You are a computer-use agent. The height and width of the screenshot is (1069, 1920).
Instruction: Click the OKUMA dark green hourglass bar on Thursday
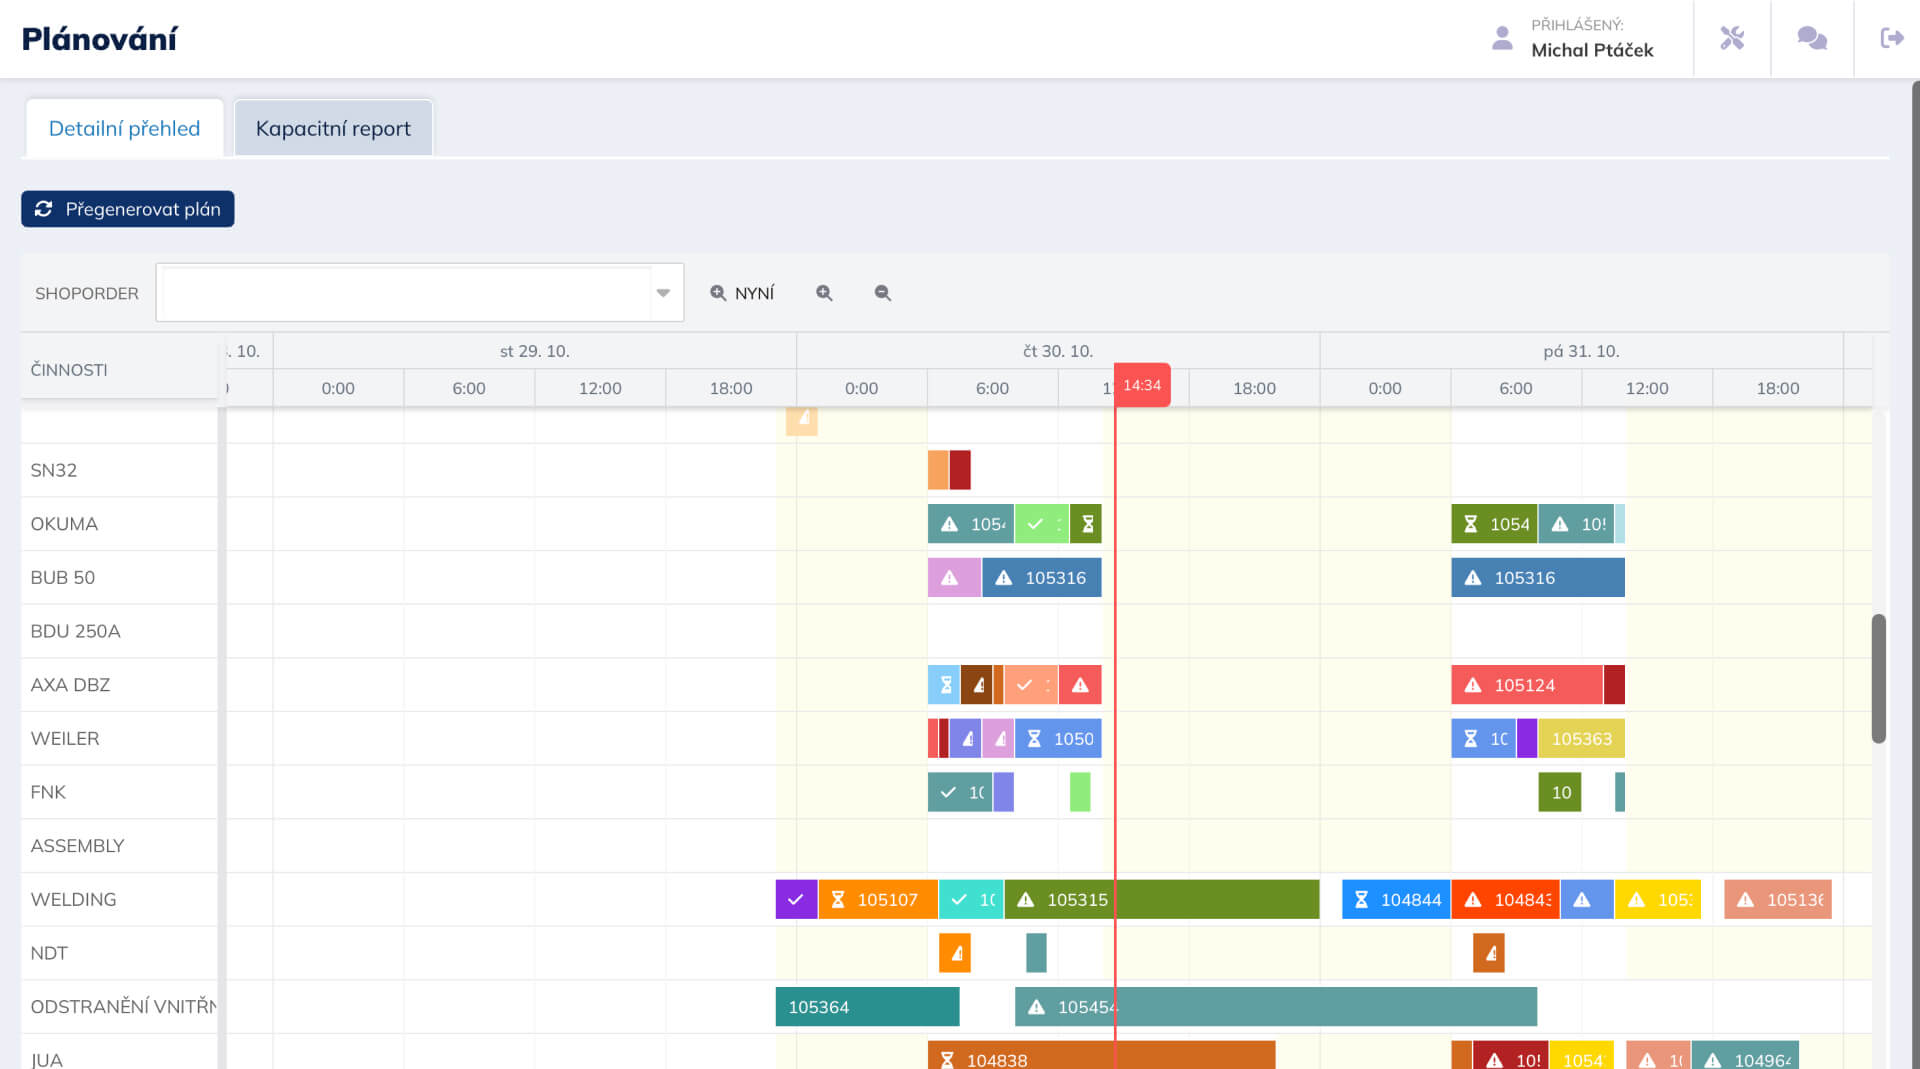click(1086, 524)
